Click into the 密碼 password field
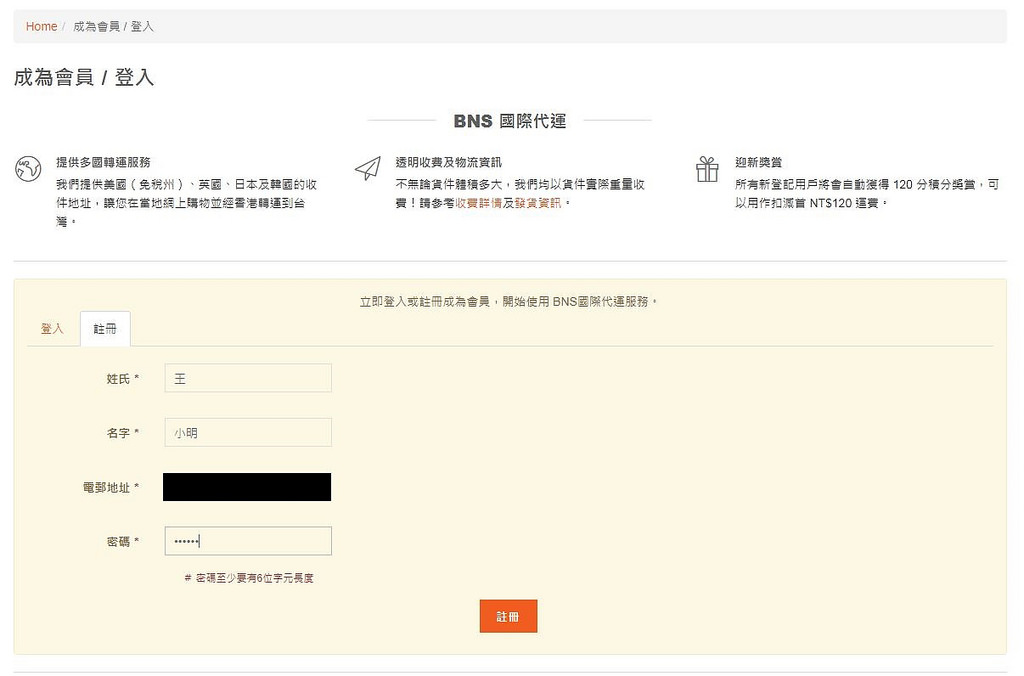The width and height of the screenshot is (1024, 676). pos(247,541)
